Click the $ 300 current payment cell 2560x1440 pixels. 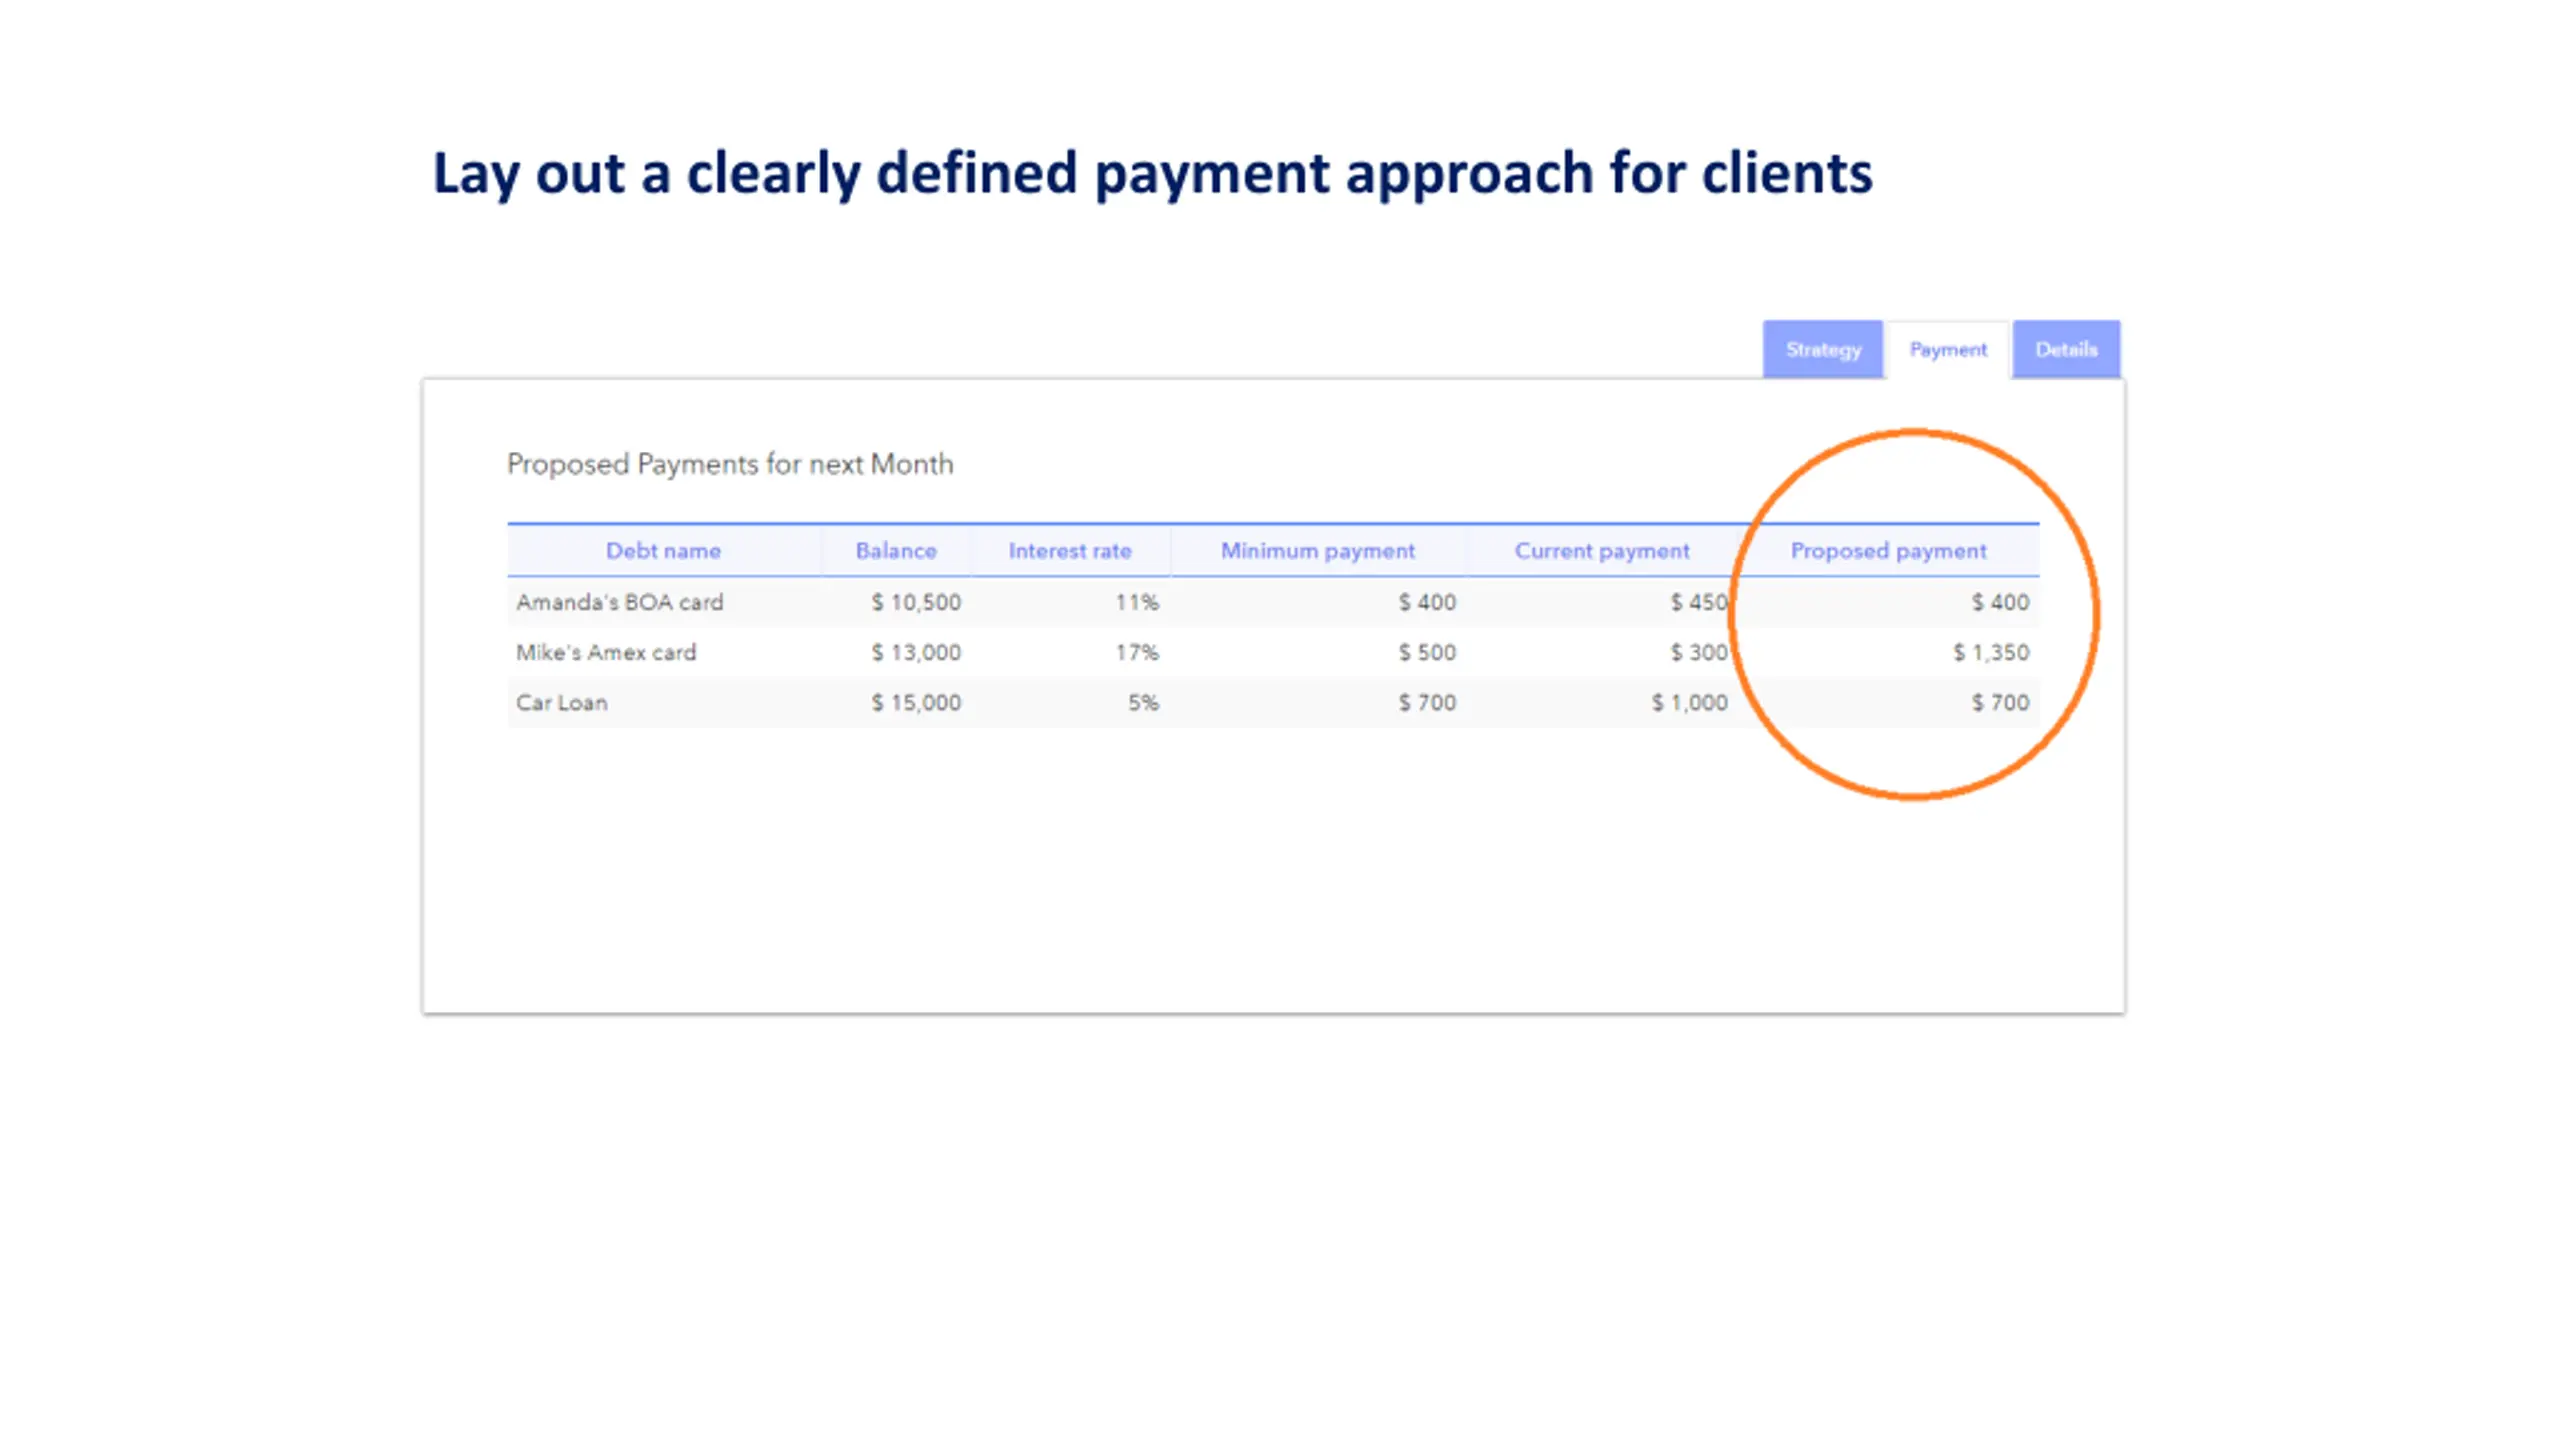[x=1698, y=652]
